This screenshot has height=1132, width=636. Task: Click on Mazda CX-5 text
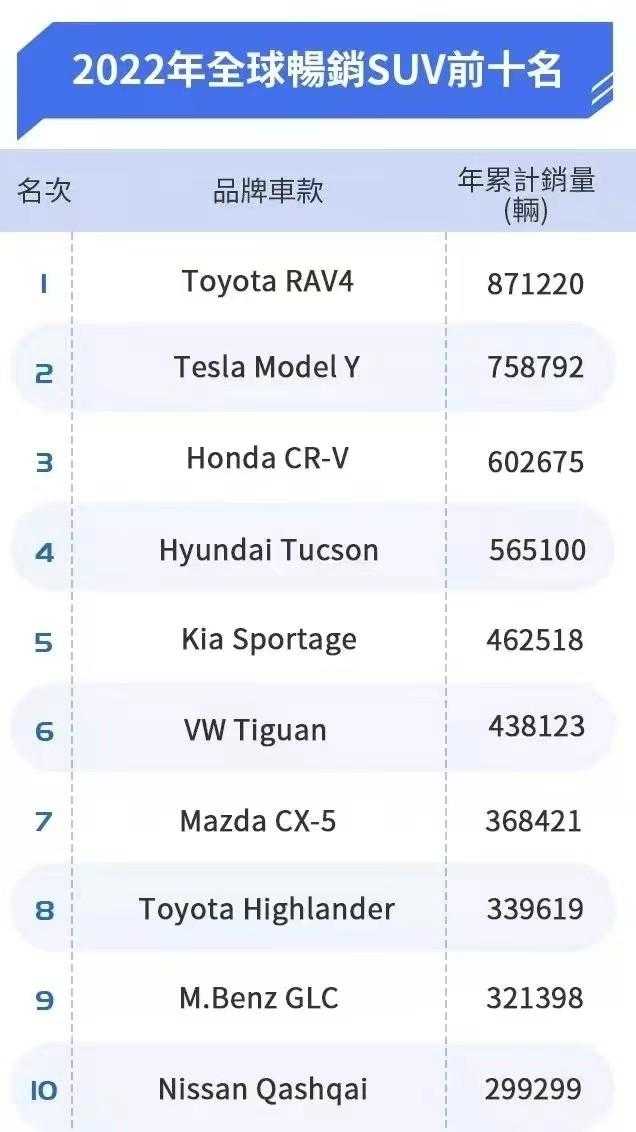click(258, 821)
